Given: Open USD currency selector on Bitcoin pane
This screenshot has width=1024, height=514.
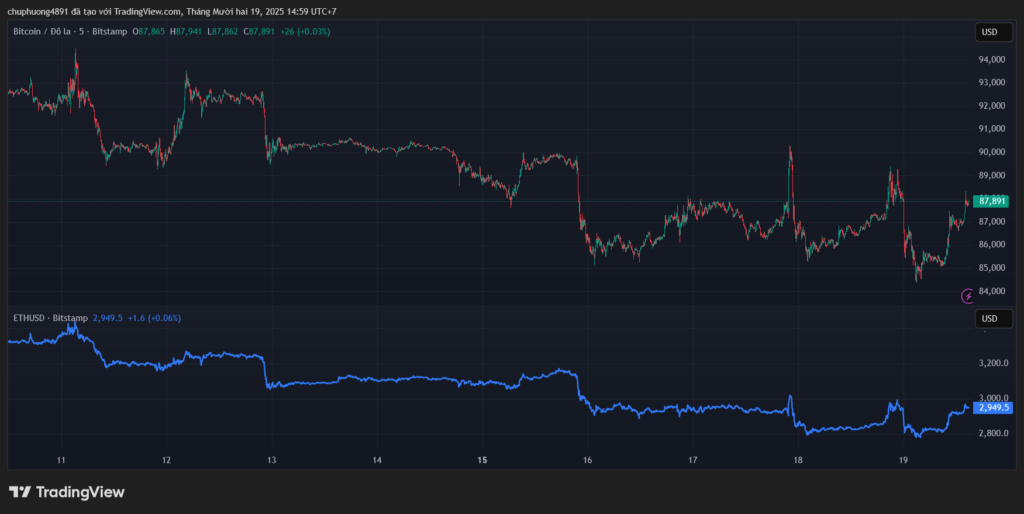Looking at the screenshot, I should [989, 32].
